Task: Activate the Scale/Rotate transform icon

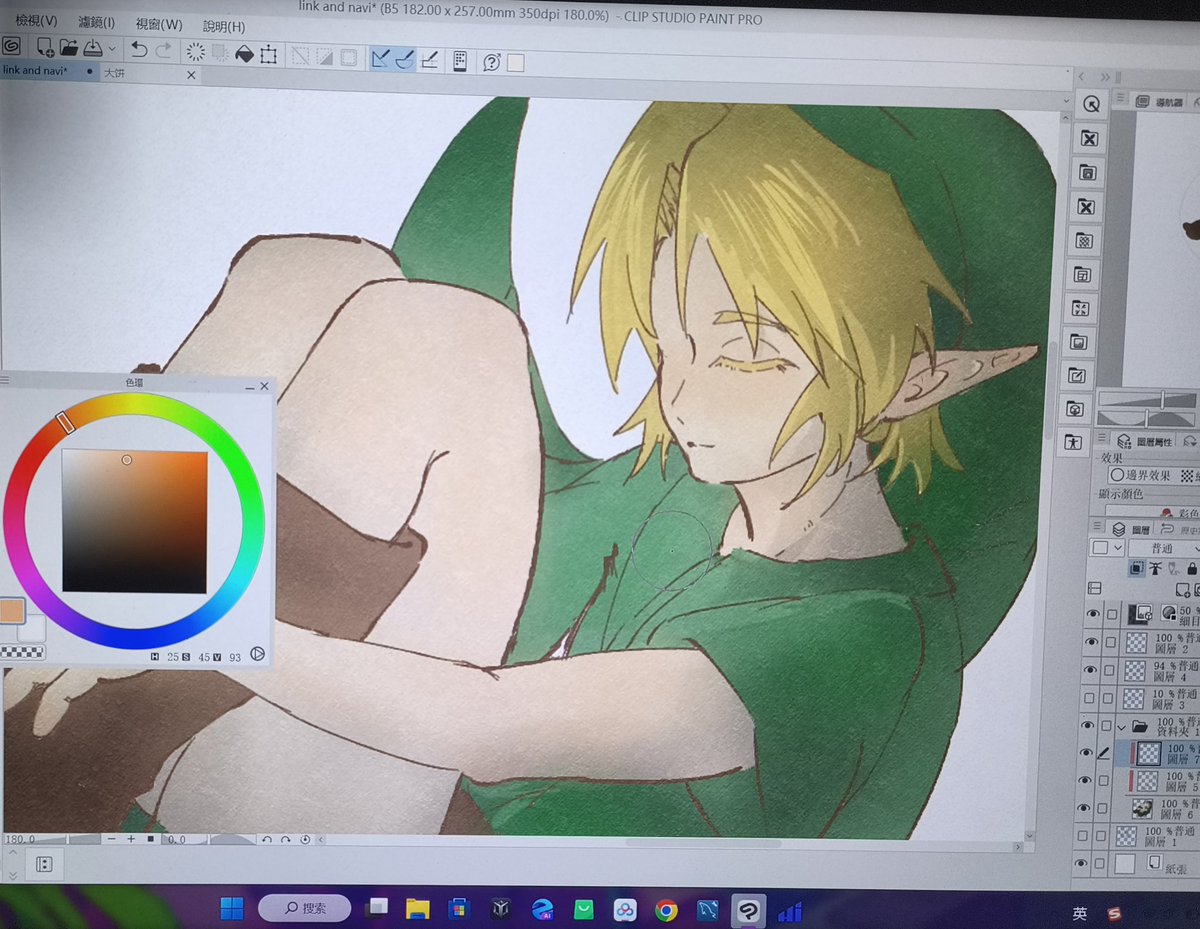Action: point(268,55)
